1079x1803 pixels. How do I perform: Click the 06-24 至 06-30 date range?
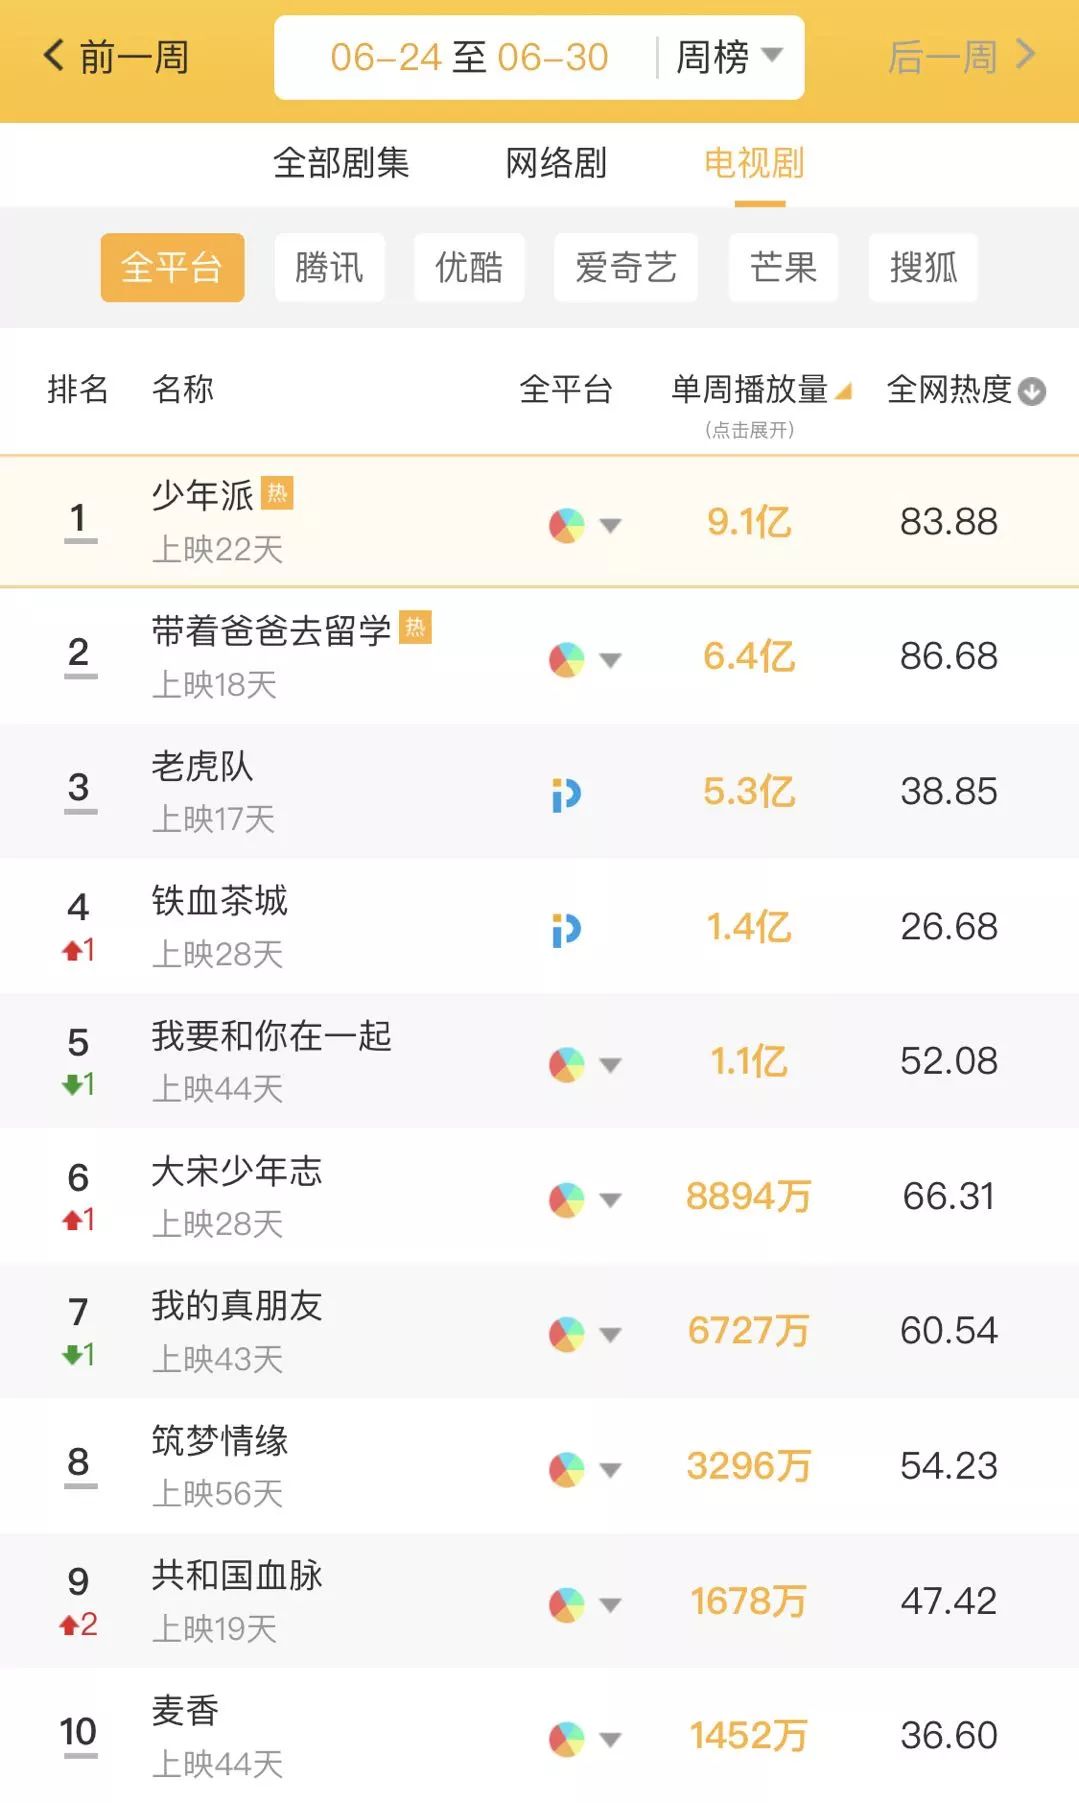point(469,57)
